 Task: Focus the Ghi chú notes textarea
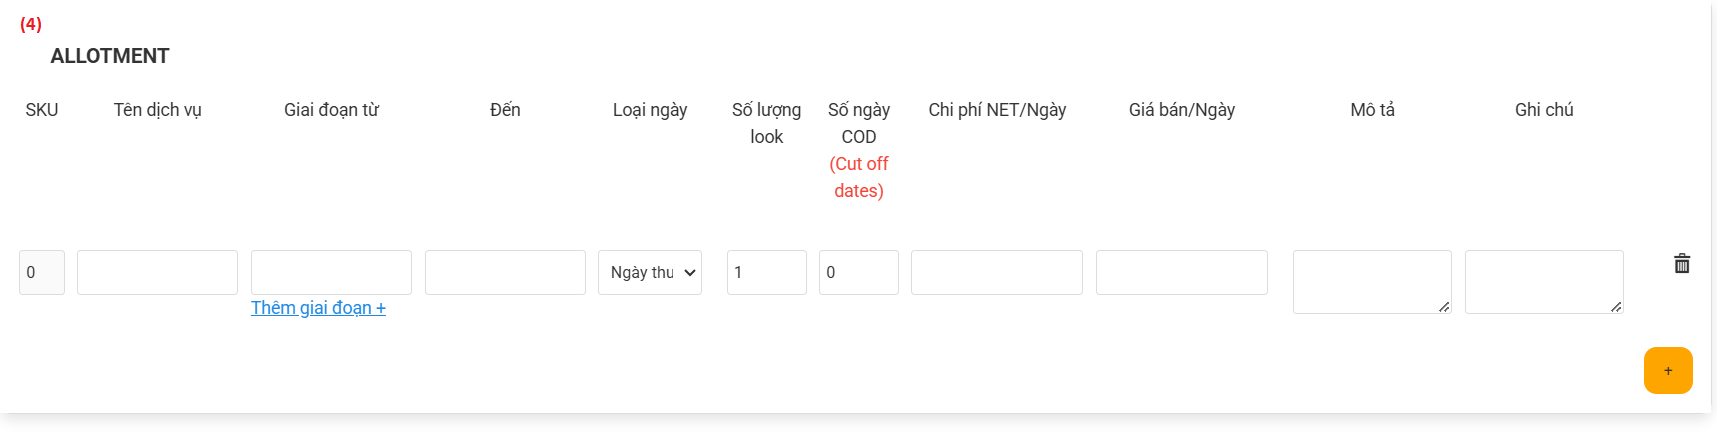(x=1544, y=282)
